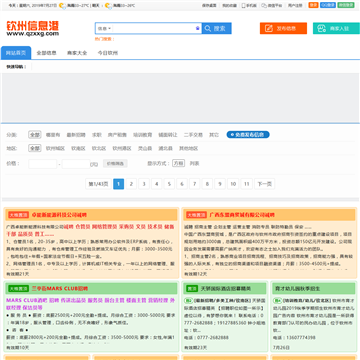Go to page 11 in pagination

tap(246, 184)
